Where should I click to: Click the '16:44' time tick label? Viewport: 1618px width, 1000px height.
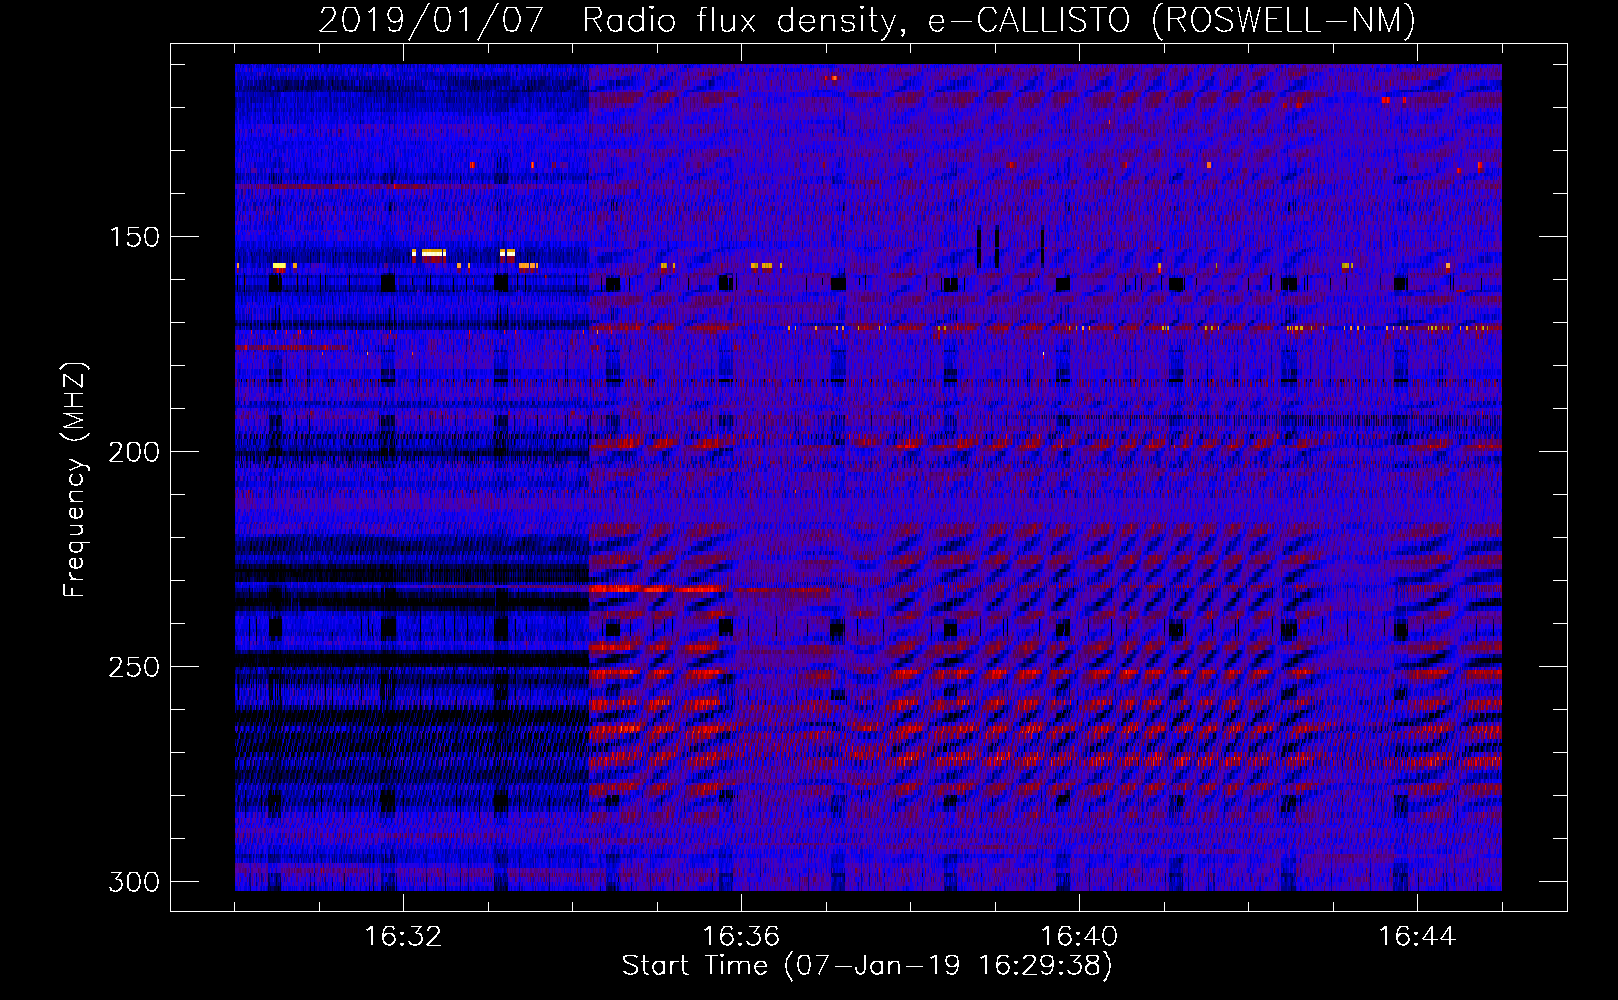point(1417,937)
